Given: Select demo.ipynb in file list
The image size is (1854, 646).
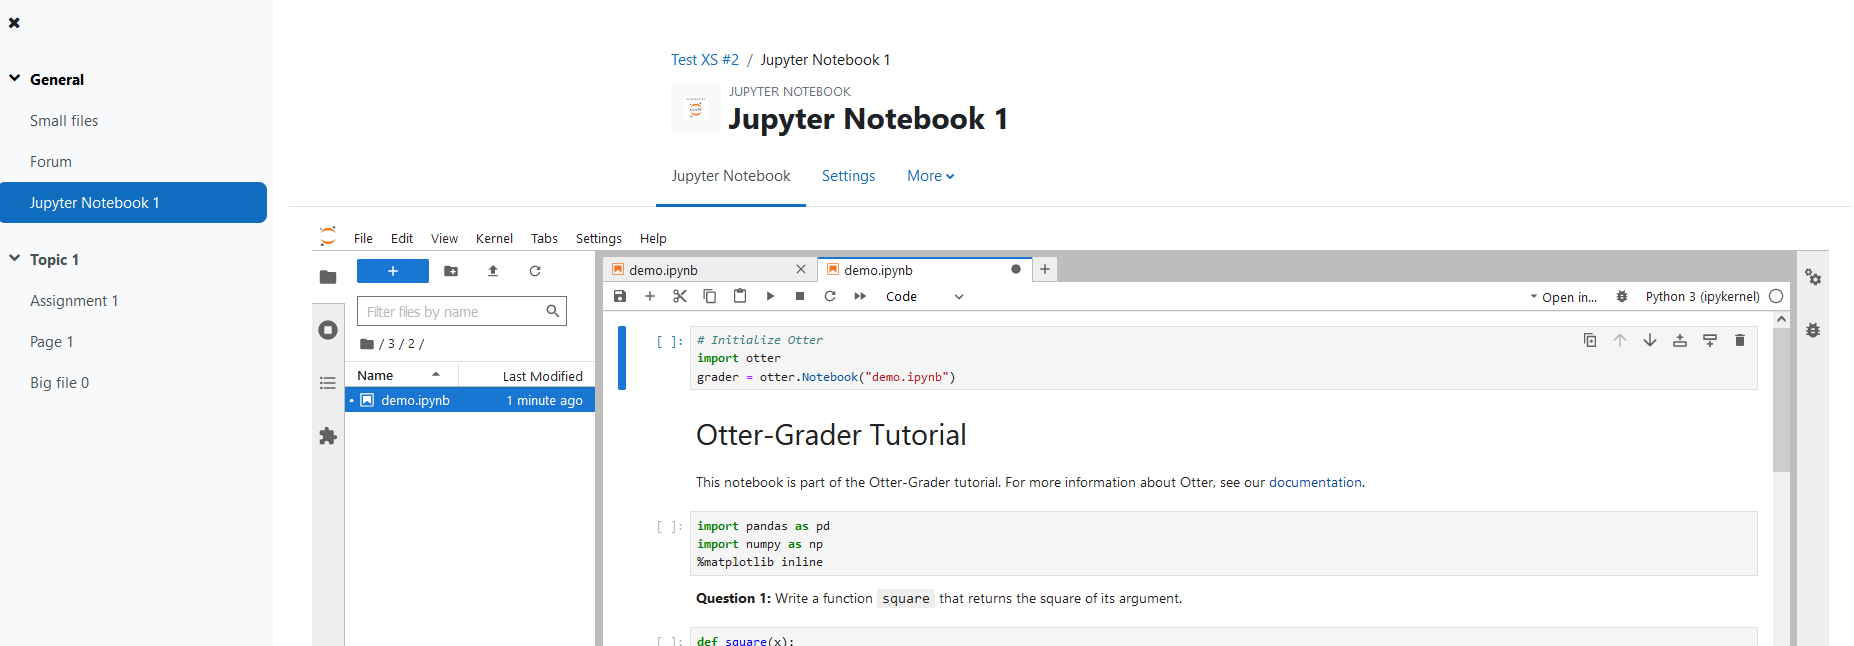Looking at the screenshot, I should pos(470,400).
